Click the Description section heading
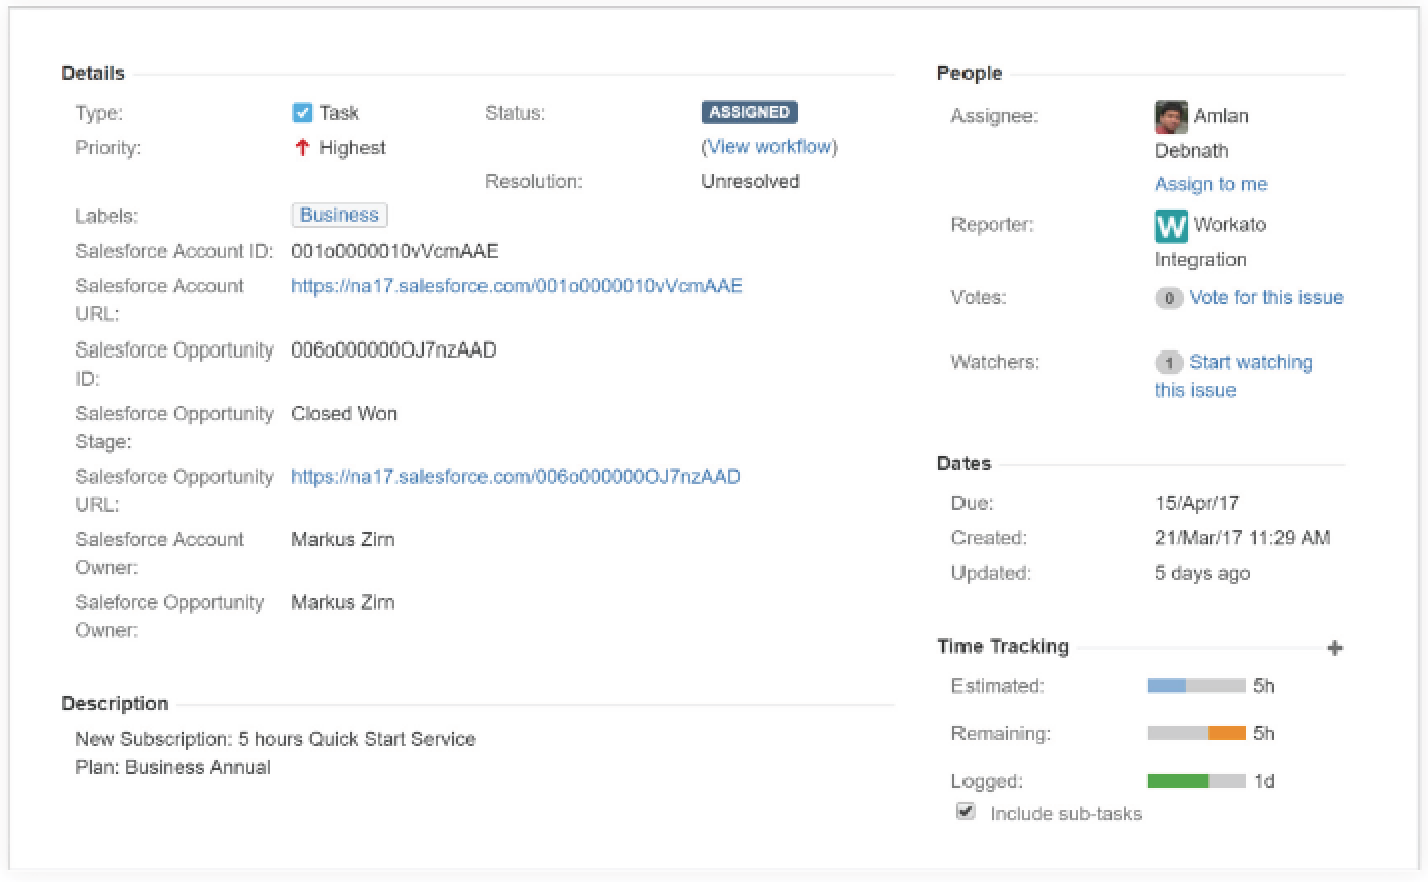This screenshot has width=1428, height=882. coord(115,704)
